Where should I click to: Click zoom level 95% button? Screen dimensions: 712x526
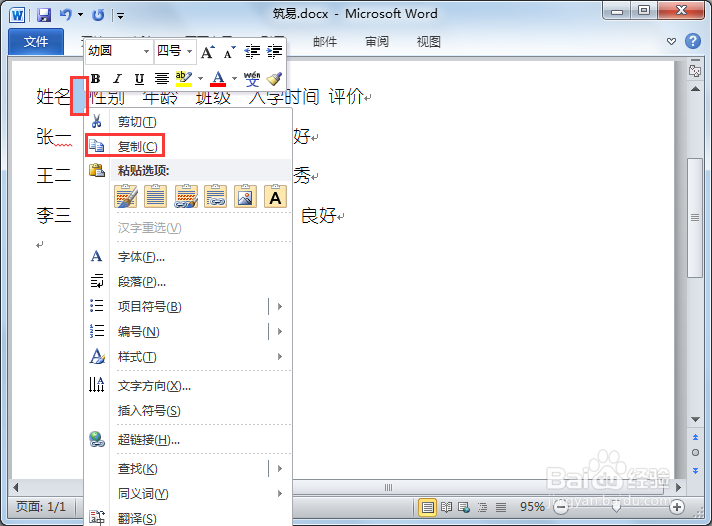click(532, 506)
